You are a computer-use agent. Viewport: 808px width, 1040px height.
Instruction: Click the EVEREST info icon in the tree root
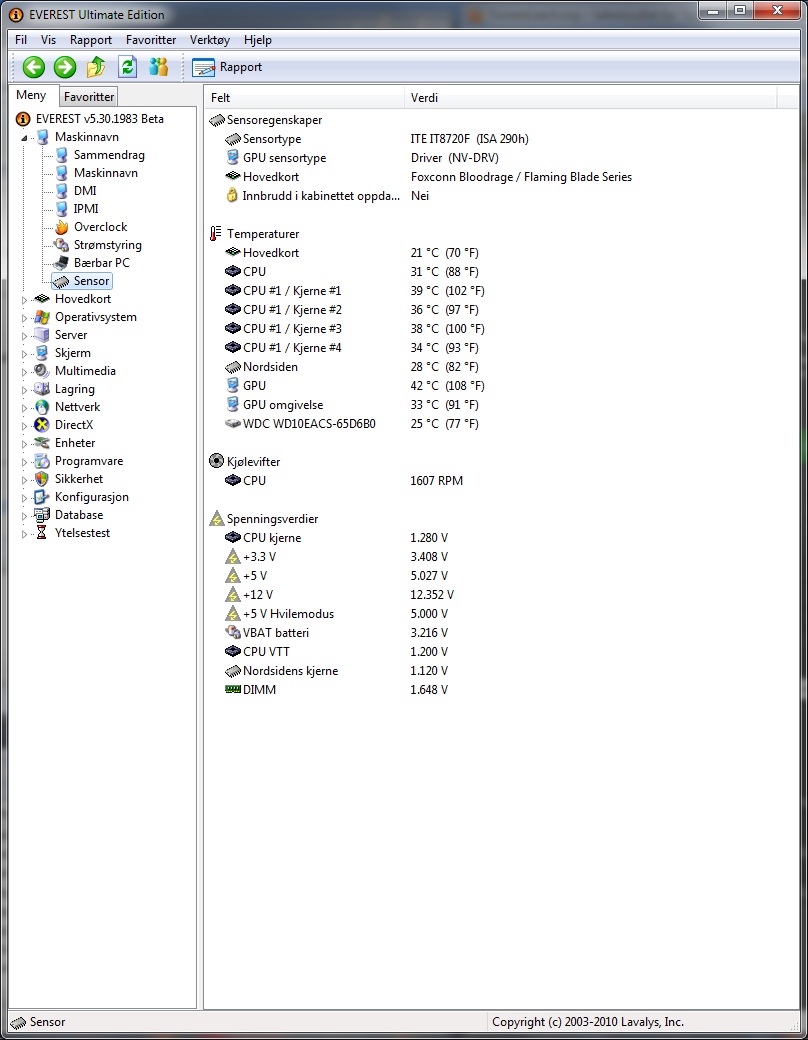(23, 119)
